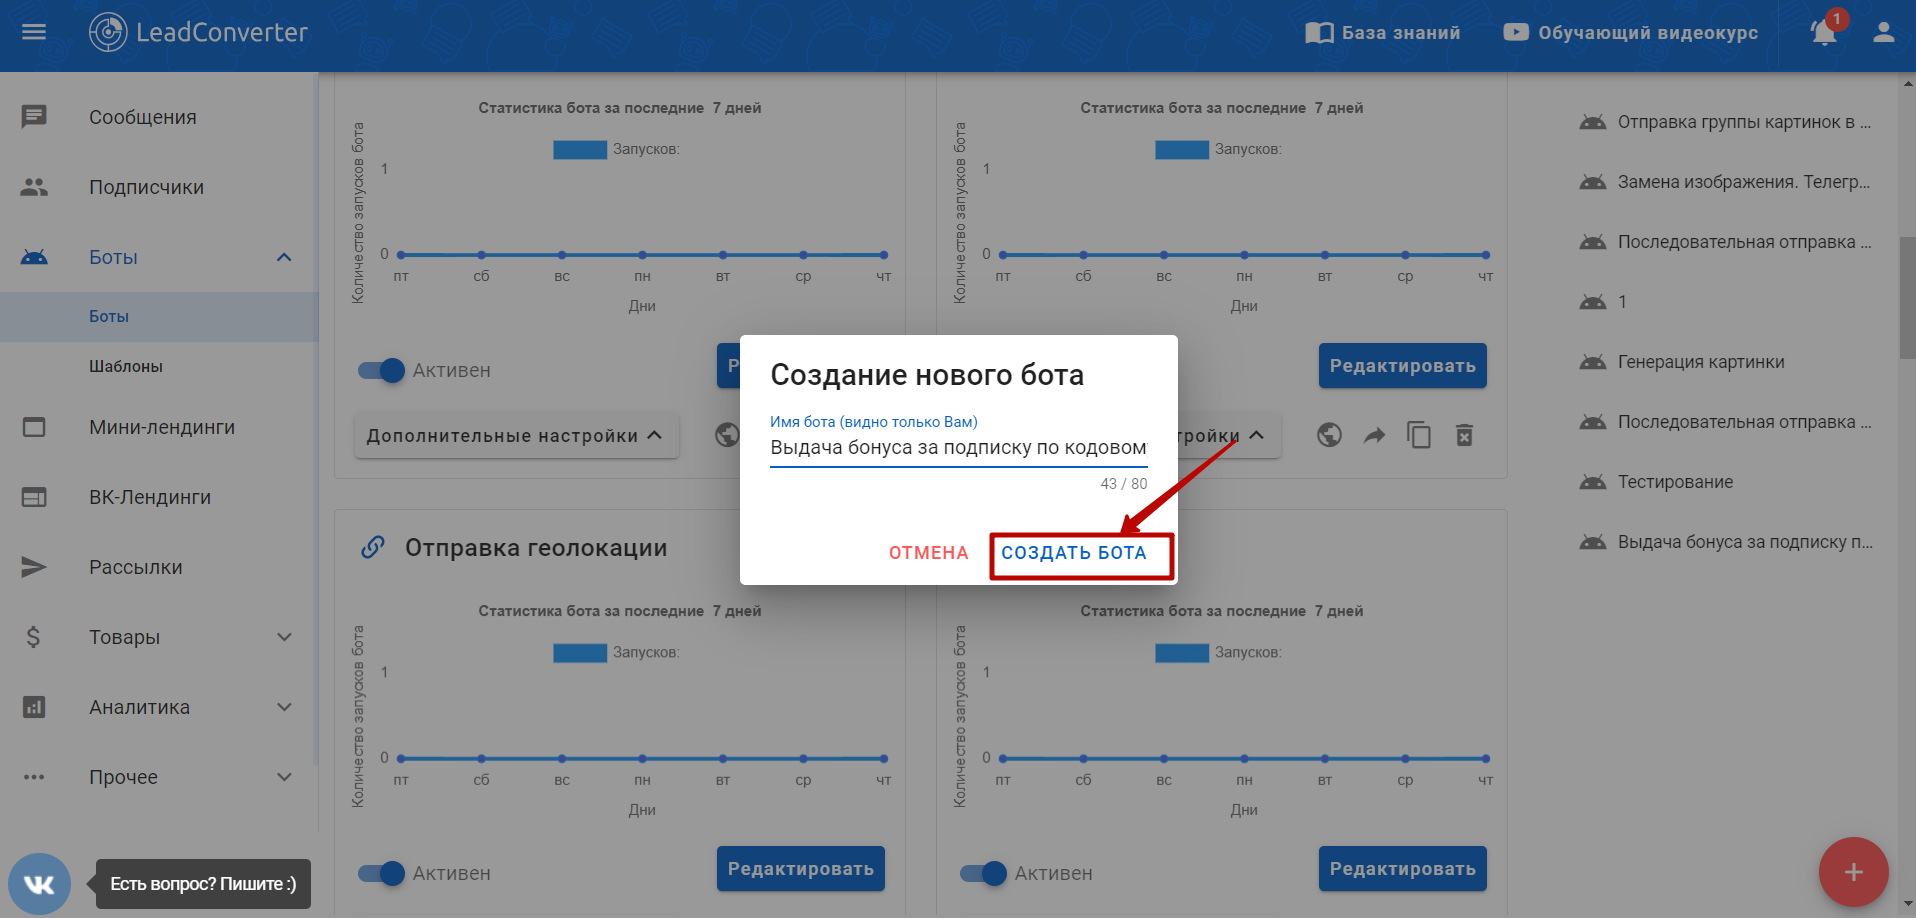
Task: Click the copy bot icon
Action: [1418, 435]
